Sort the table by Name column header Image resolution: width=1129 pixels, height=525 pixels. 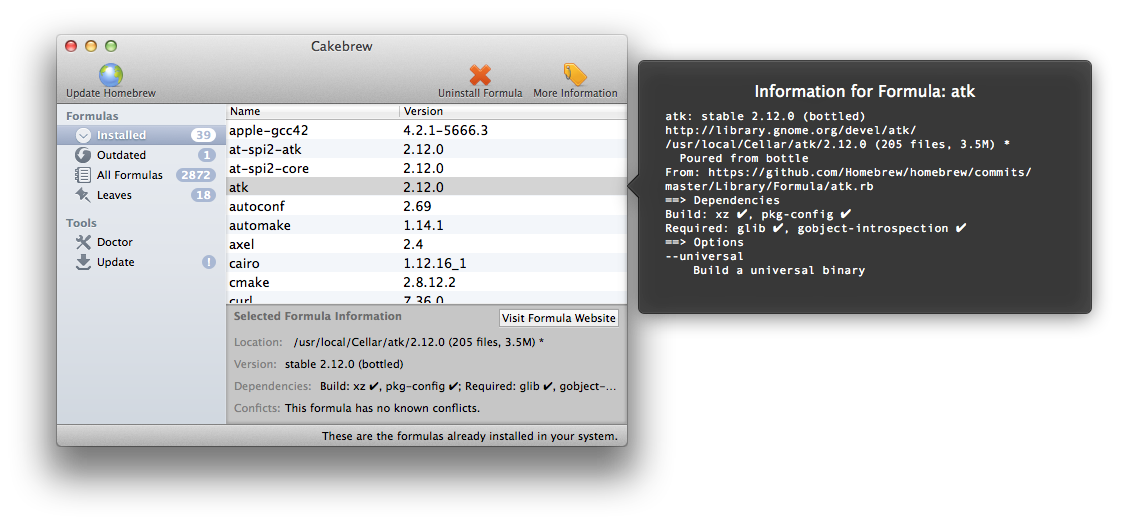pos(313,112)
